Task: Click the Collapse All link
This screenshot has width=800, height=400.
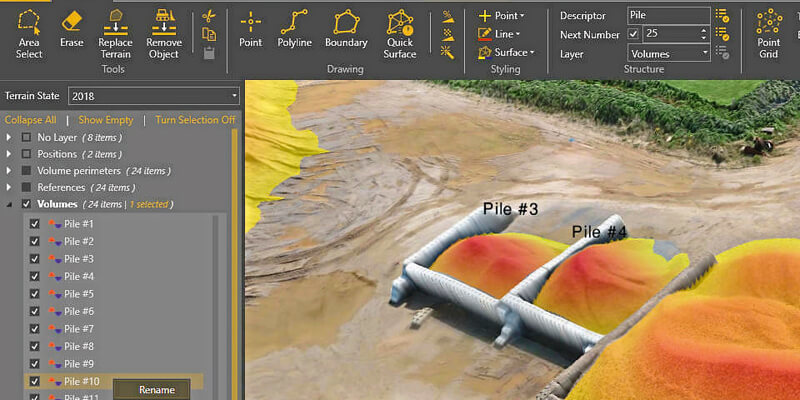Action: click(30, 120)
